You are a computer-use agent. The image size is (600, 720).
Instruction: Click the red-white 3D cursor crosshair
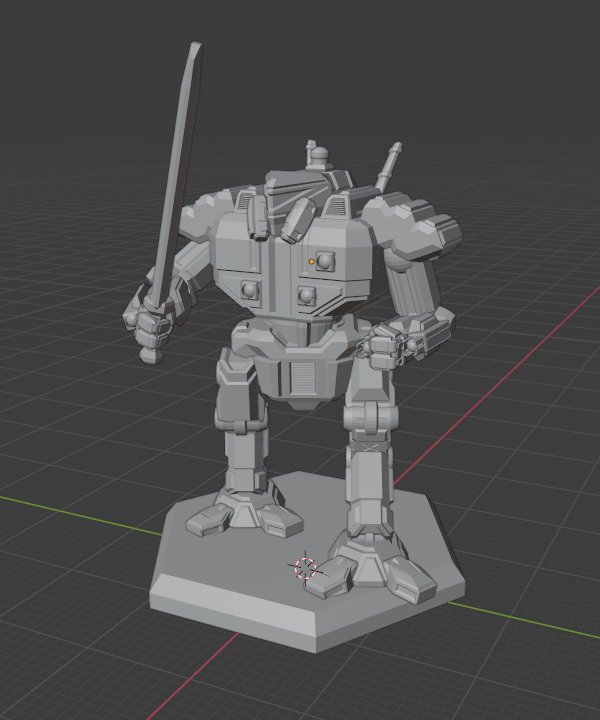[x=305, y=568]
